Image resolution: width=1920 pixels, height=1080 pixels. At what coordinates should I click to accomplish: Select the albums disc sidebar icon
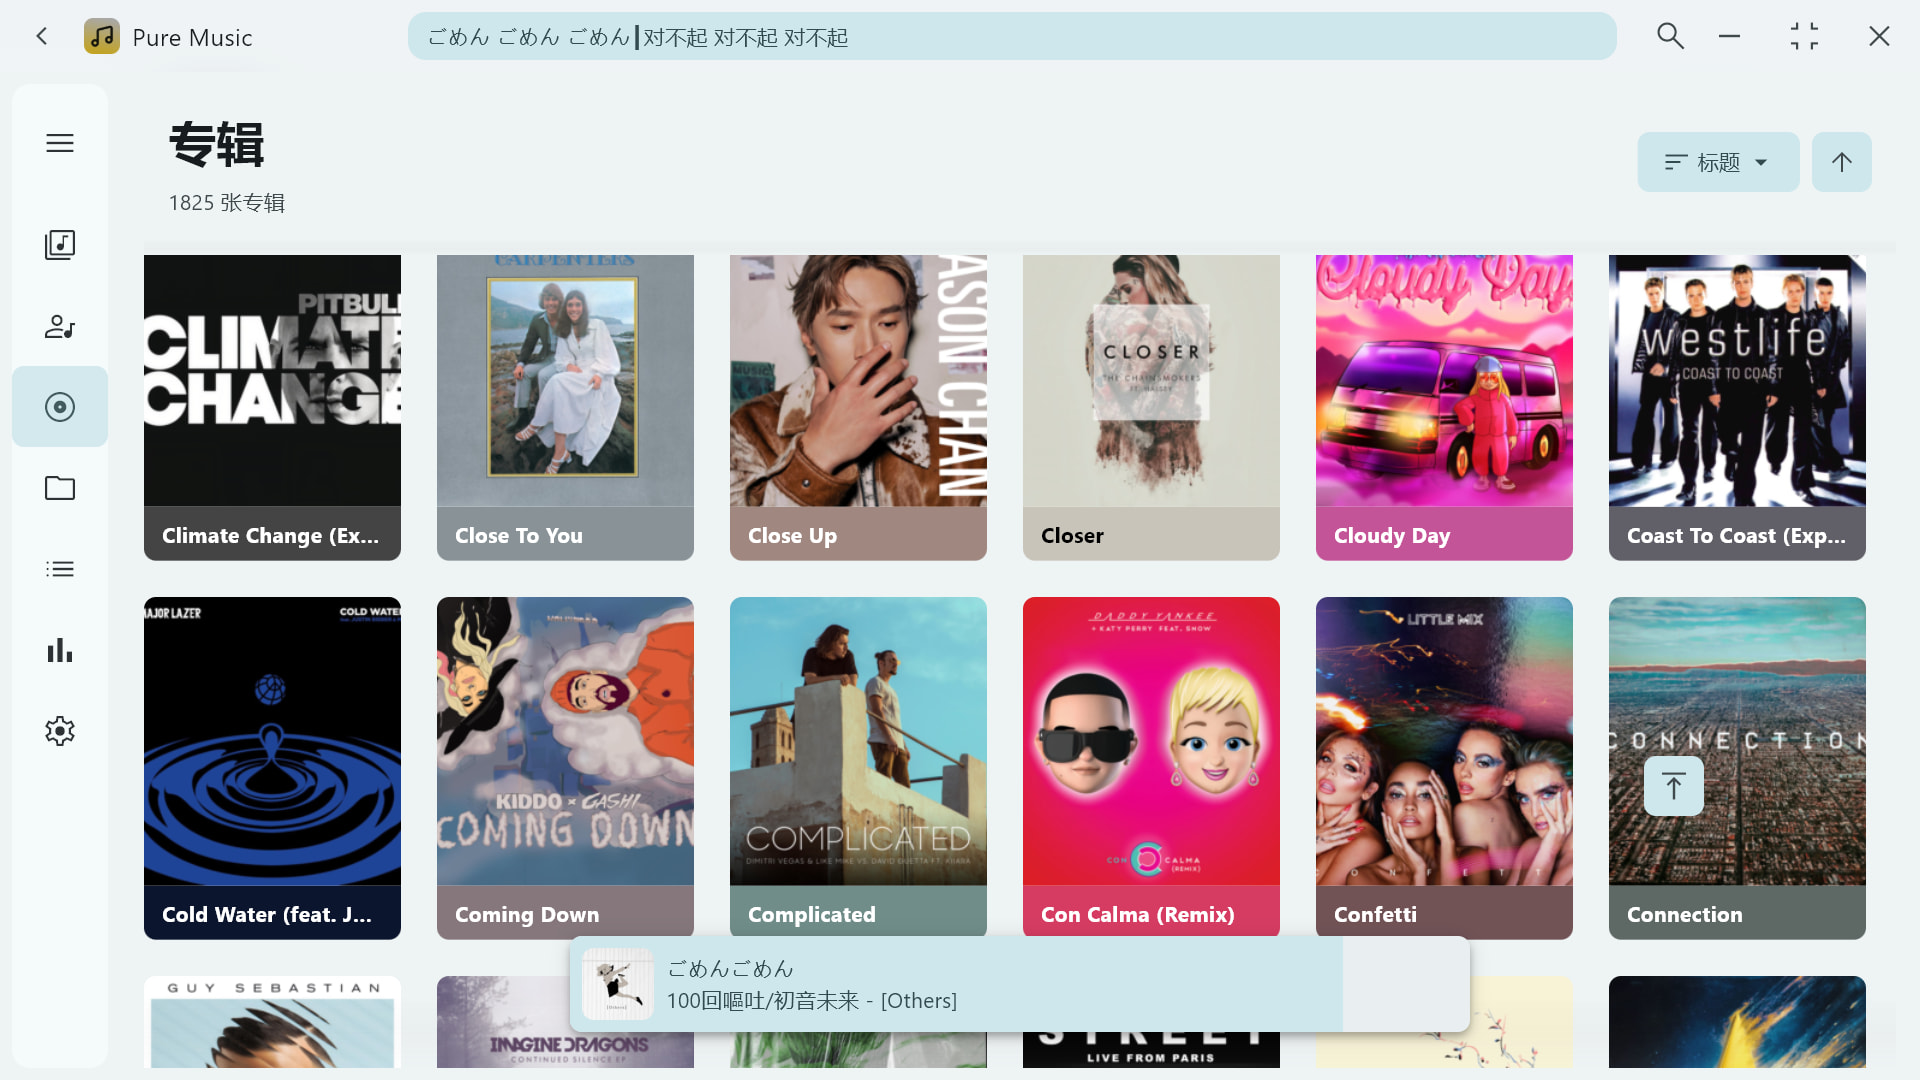point(60,407)
